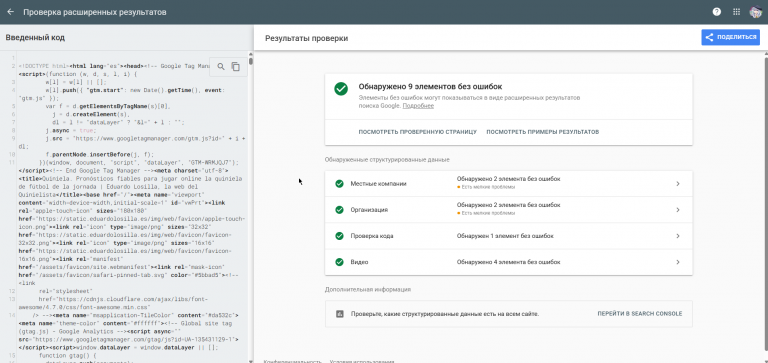Viewport: 768px width, 363px height.
Task: Click ПОСМОТРЕТЬ ПРИМЕРЫ РЕЗУЛЬТАТОВ
Action: 543,132
